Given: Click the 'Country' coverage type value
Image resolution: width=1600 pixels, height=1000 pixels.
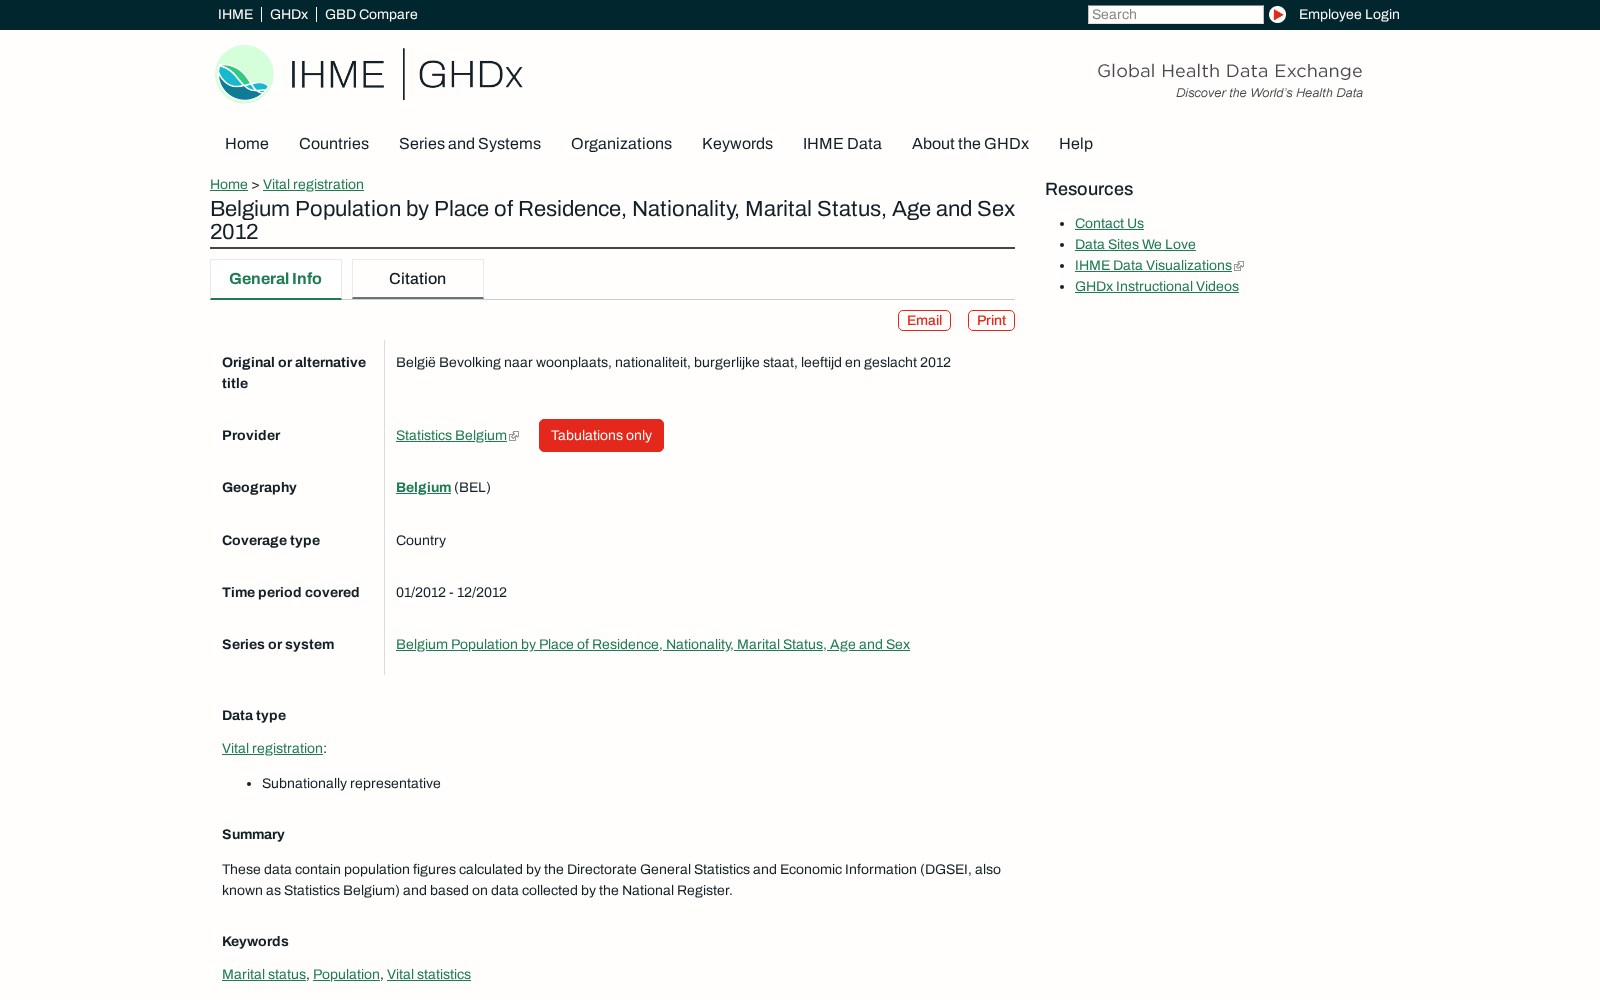Looking at the screenshot, I should point(421,540).
